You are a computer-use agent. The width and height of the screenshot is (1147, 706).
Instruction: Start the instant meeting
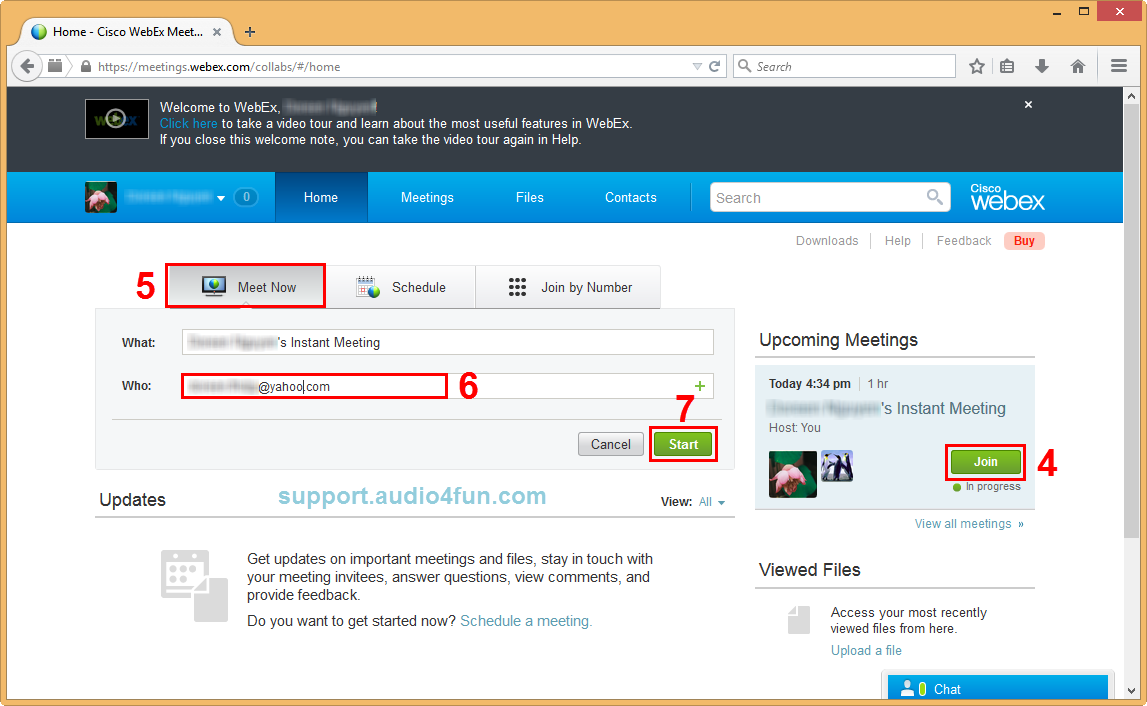683,444
